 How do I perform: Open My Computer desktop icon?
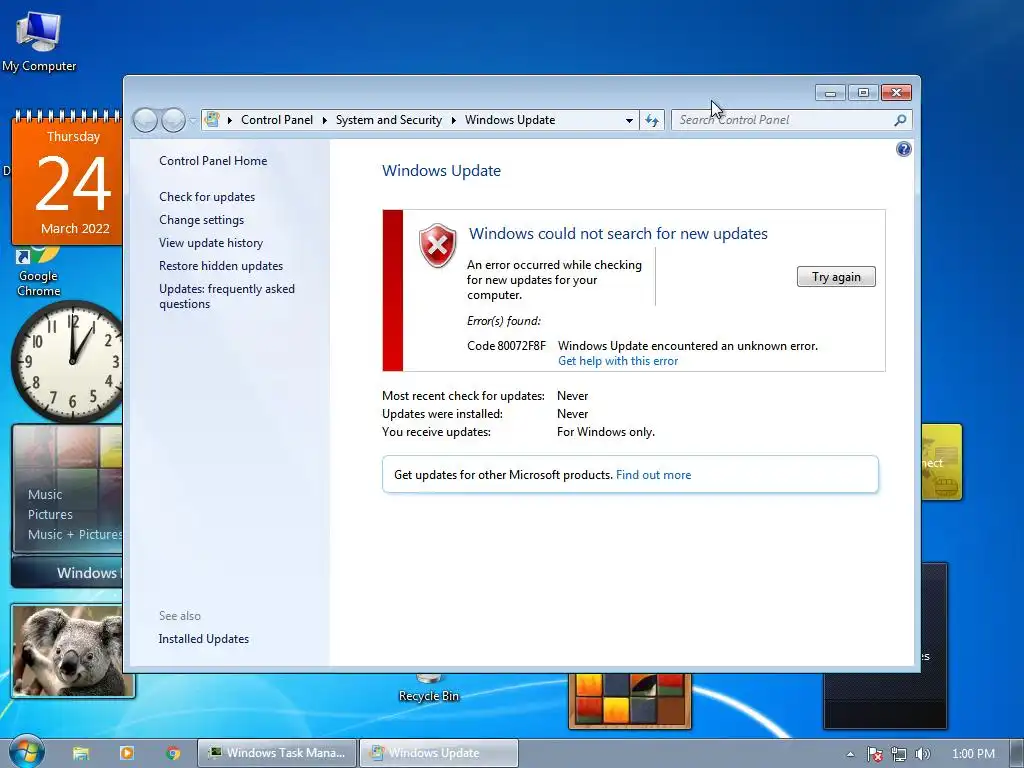(x=39, y=40)
